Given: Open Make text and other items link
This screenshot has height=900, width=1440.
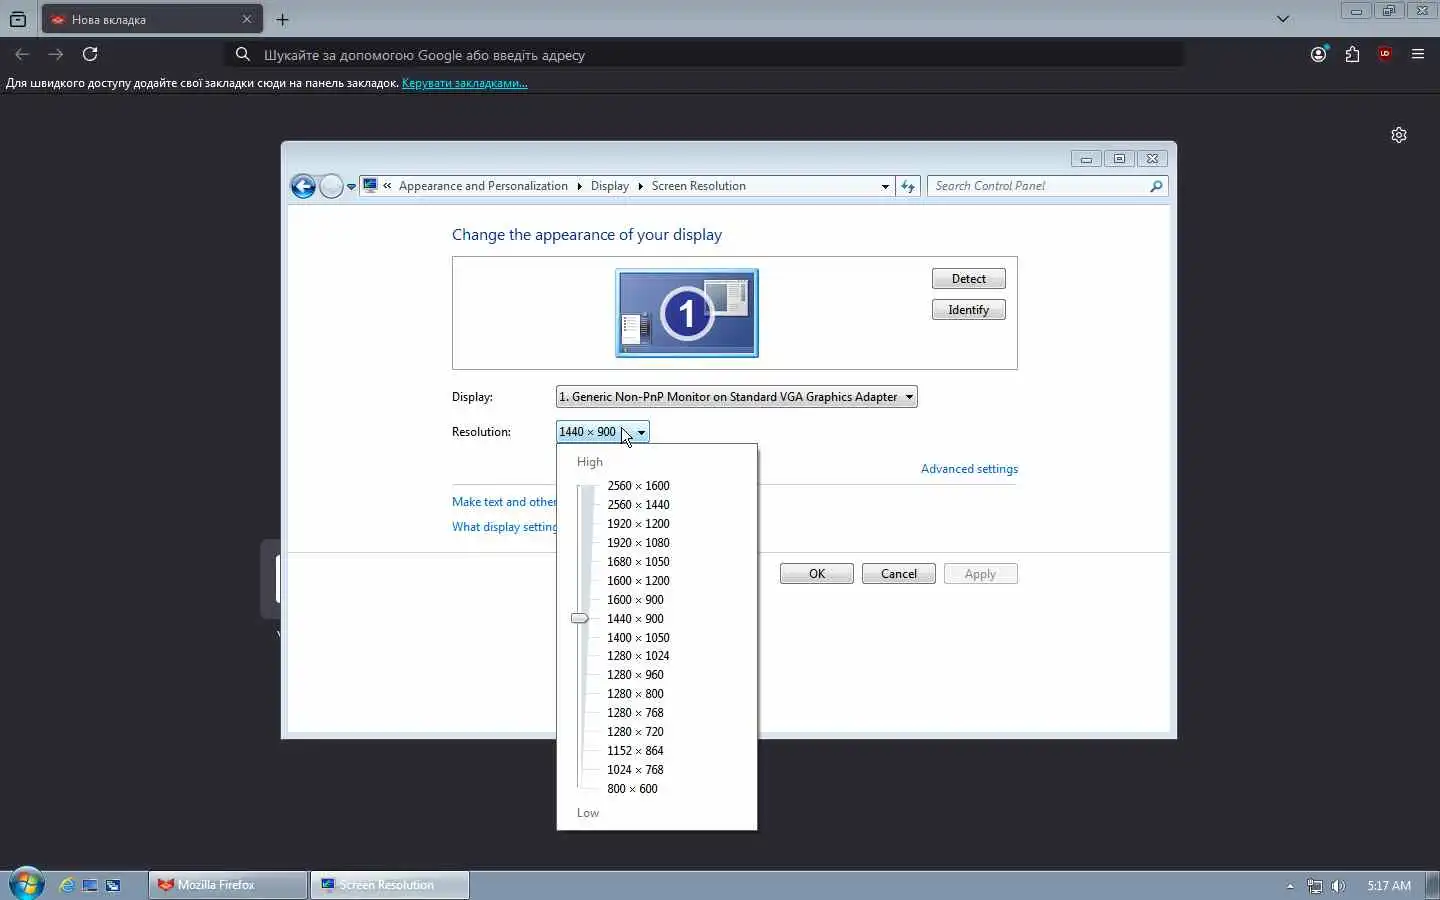Looking at the screenshot, I should (x=504, y=502).
